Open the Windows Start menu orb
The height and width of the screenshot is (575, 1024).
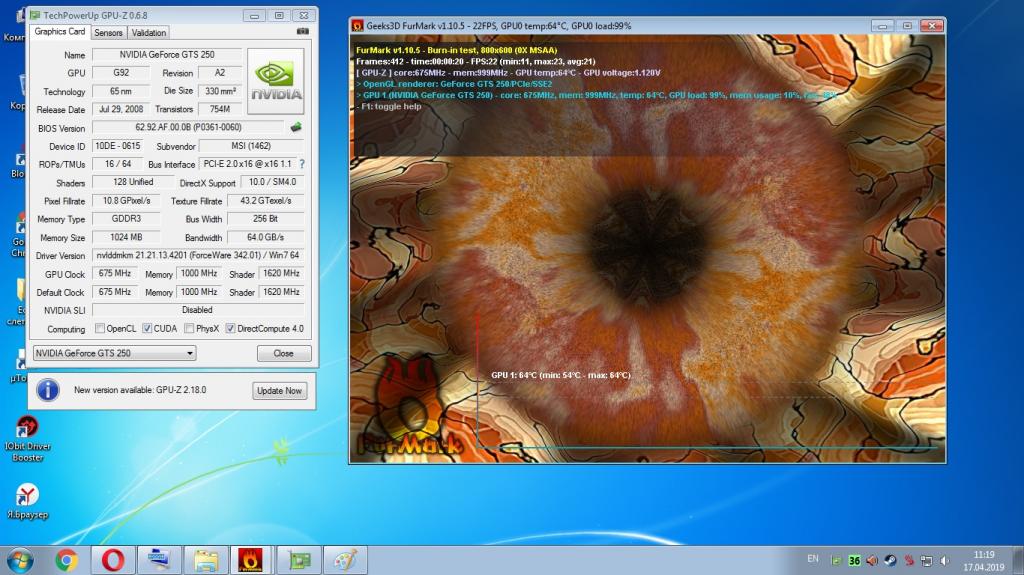pos(20,561)
